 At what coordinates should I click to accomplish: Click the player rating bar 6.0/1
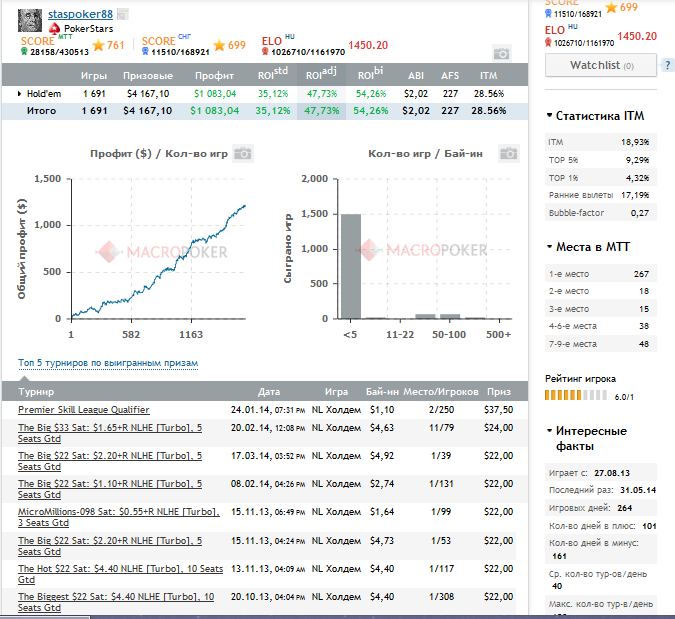[x=576, y=395]
